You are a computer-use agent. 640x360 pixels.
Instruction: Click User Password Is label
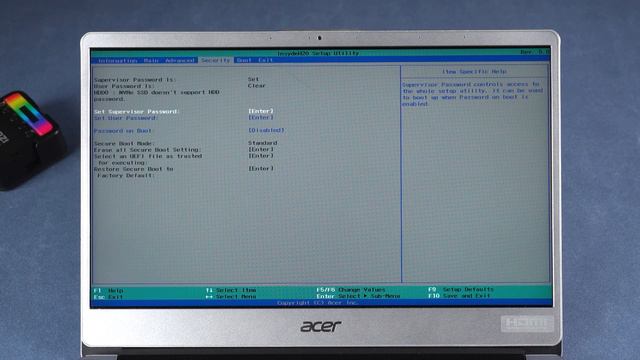point(124,87)
